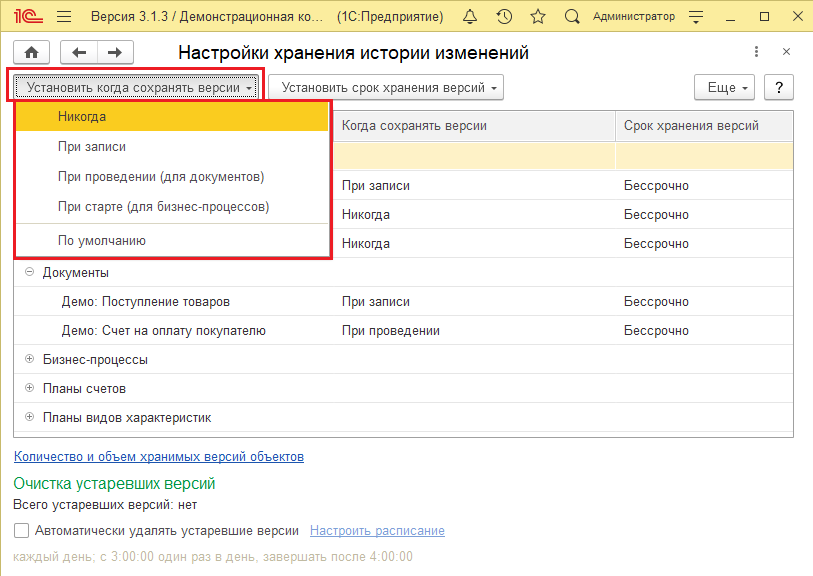813x576 pixels.
Task: Open help with question mark button
Action: pos(778,88)
